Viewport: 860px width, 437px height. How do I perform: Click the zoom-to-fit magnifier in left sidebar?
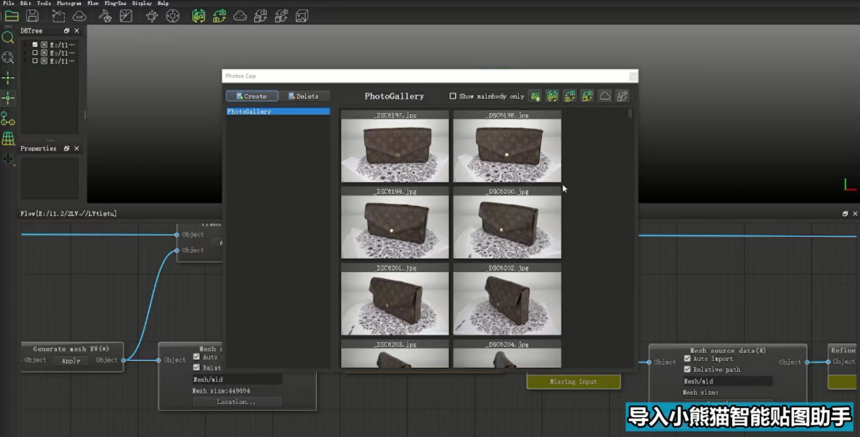8,58
